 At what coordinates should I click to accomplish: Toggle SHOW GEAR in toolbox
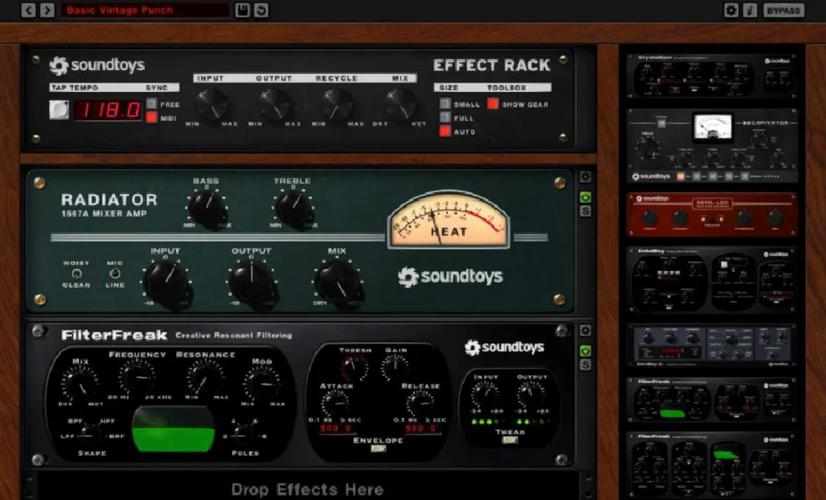point(493,104)
